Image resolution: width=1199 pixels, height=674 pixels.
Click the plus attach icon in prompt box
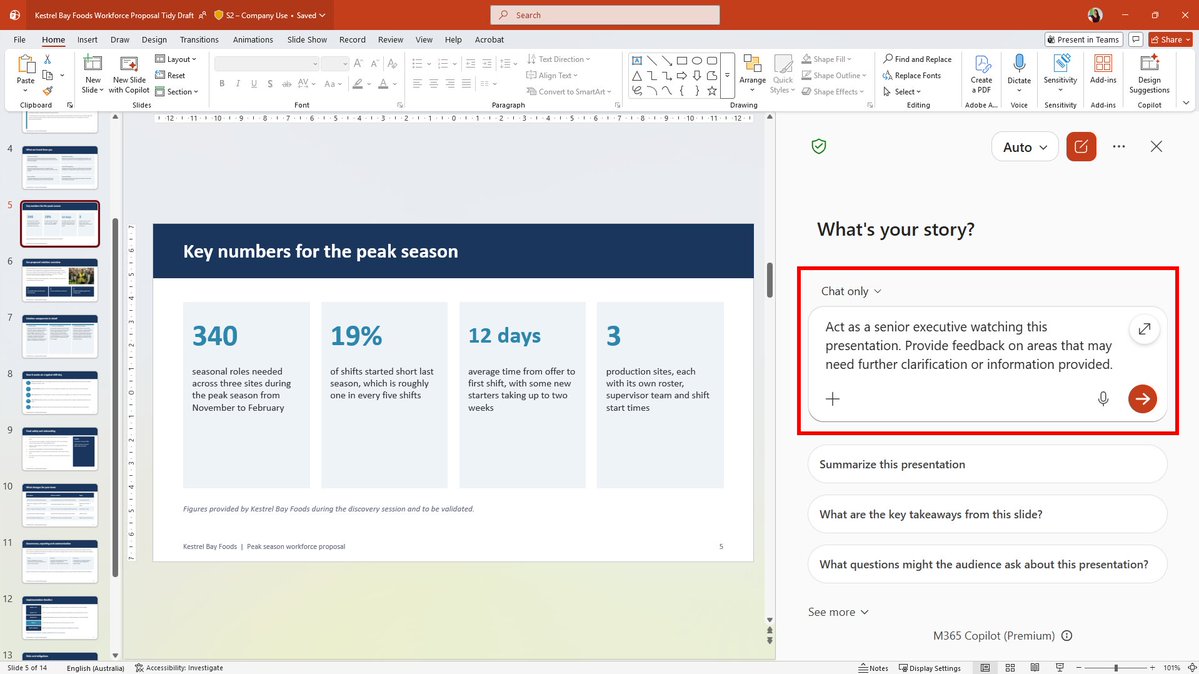coord(833,399)
